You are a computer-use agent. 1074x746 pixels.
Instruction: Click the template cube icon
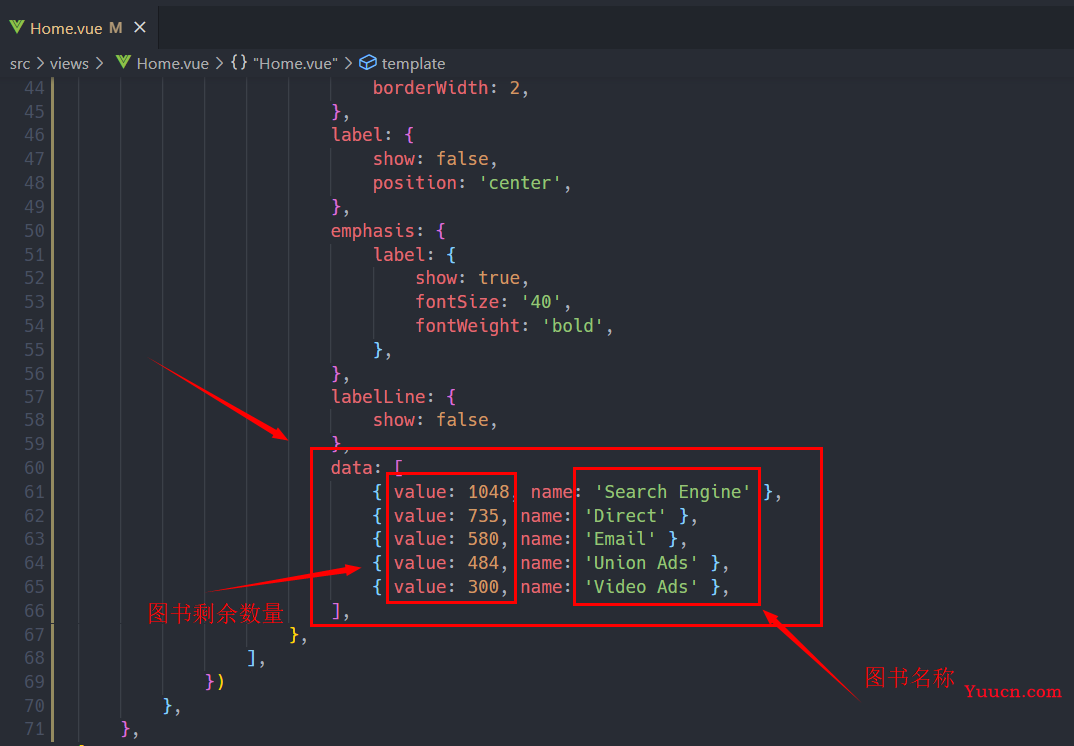(x=368, y=63)
